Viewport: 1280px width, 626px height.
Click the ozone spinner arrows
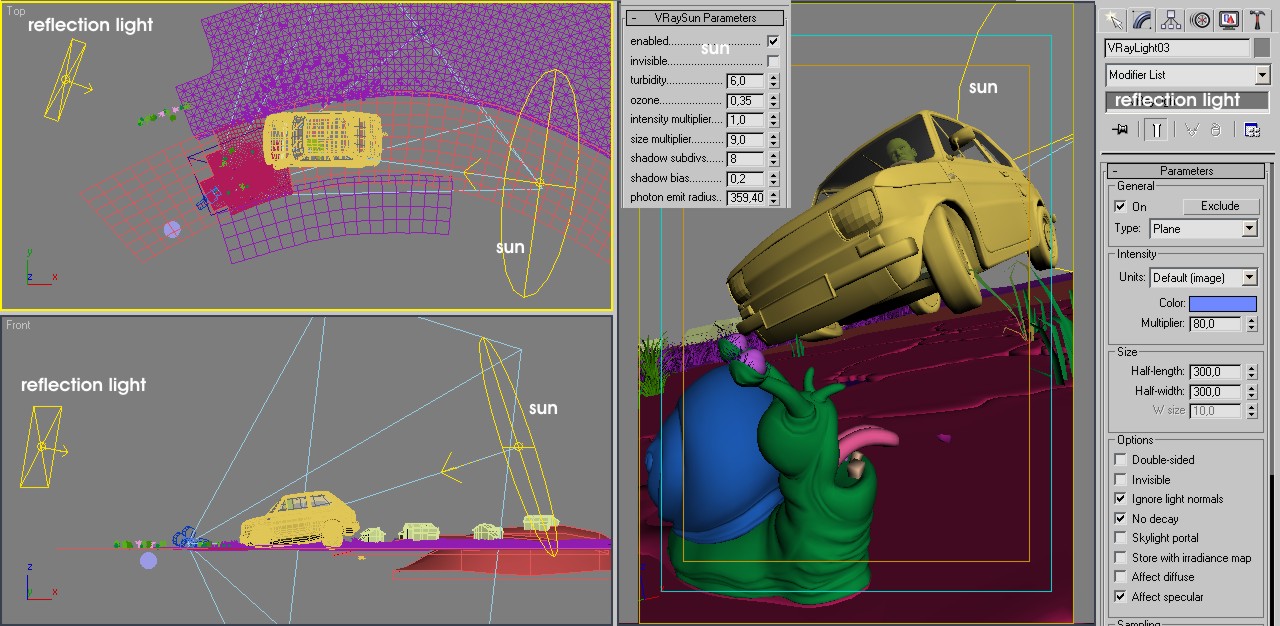[x=773, y=101]
